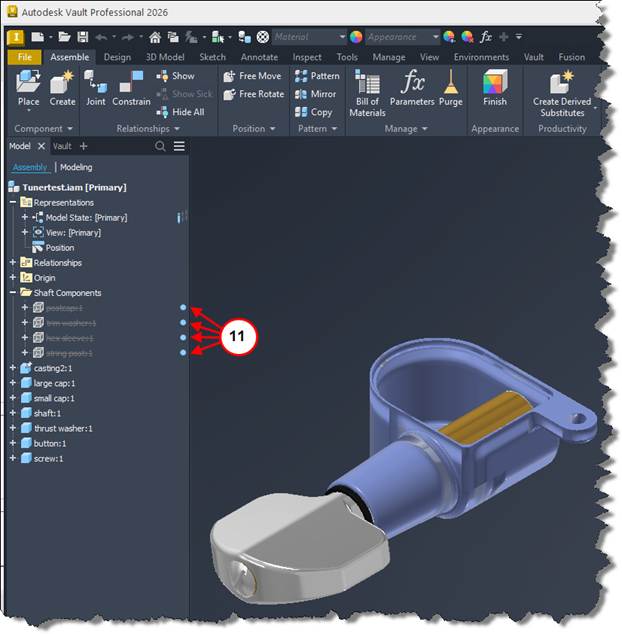The image size is (622, 634).
Task: Expand the casting2:1 component
Action: (13, 368)
